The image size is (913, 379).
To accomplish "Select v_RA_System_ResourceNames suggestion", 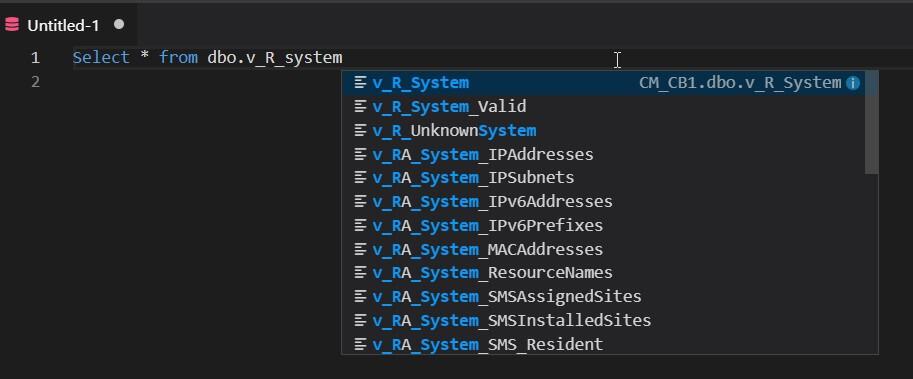I will pyautogui.click(x=603, y=273).
